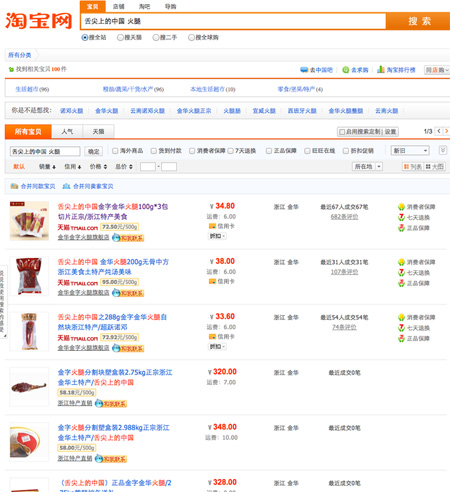Screen dimensions: 450x492
Task: Expand 折扣 dropdown on the 34.80 item
Action: (217, 236)
